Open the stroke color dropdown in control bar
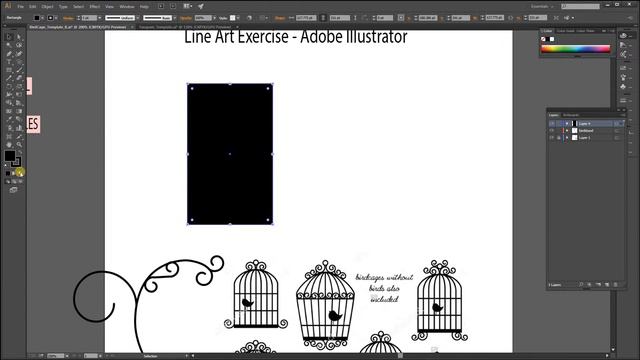 click(x=56, y=18)
